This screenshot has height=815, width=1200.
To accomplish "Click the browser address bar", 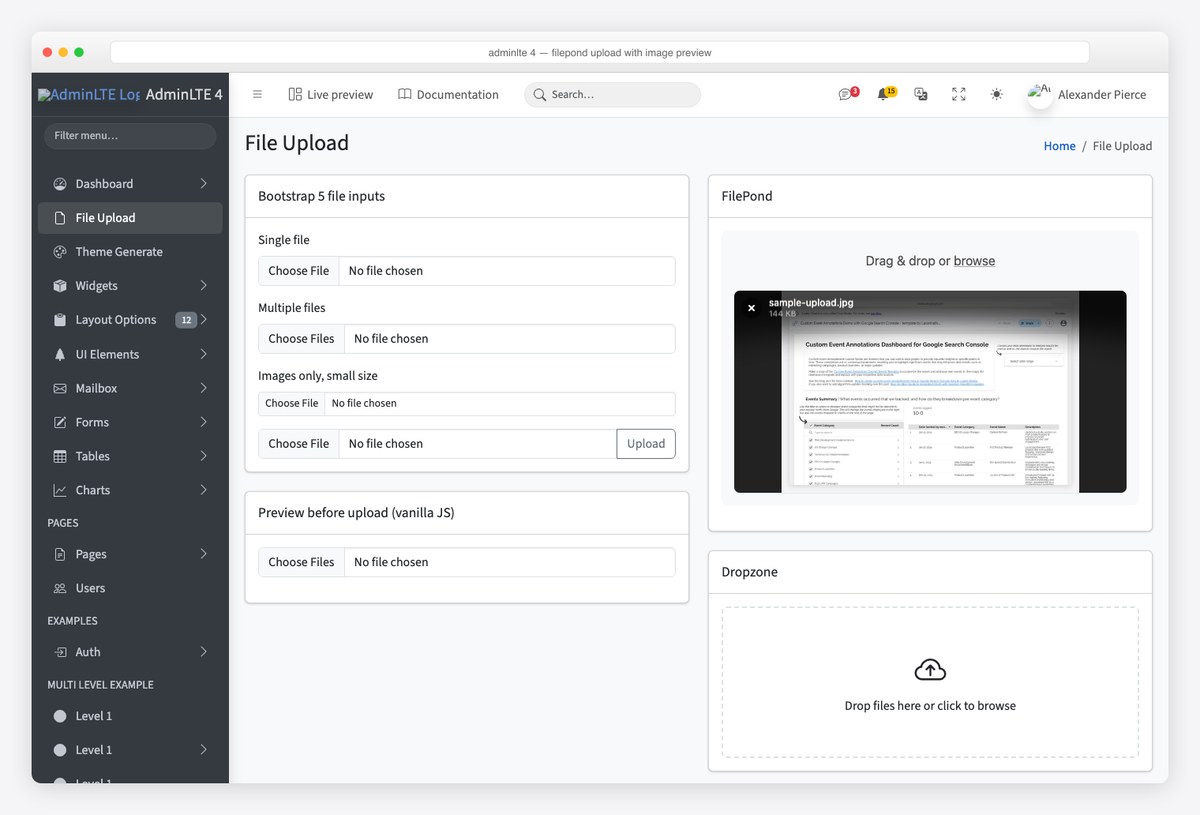I will coord(600,52).
